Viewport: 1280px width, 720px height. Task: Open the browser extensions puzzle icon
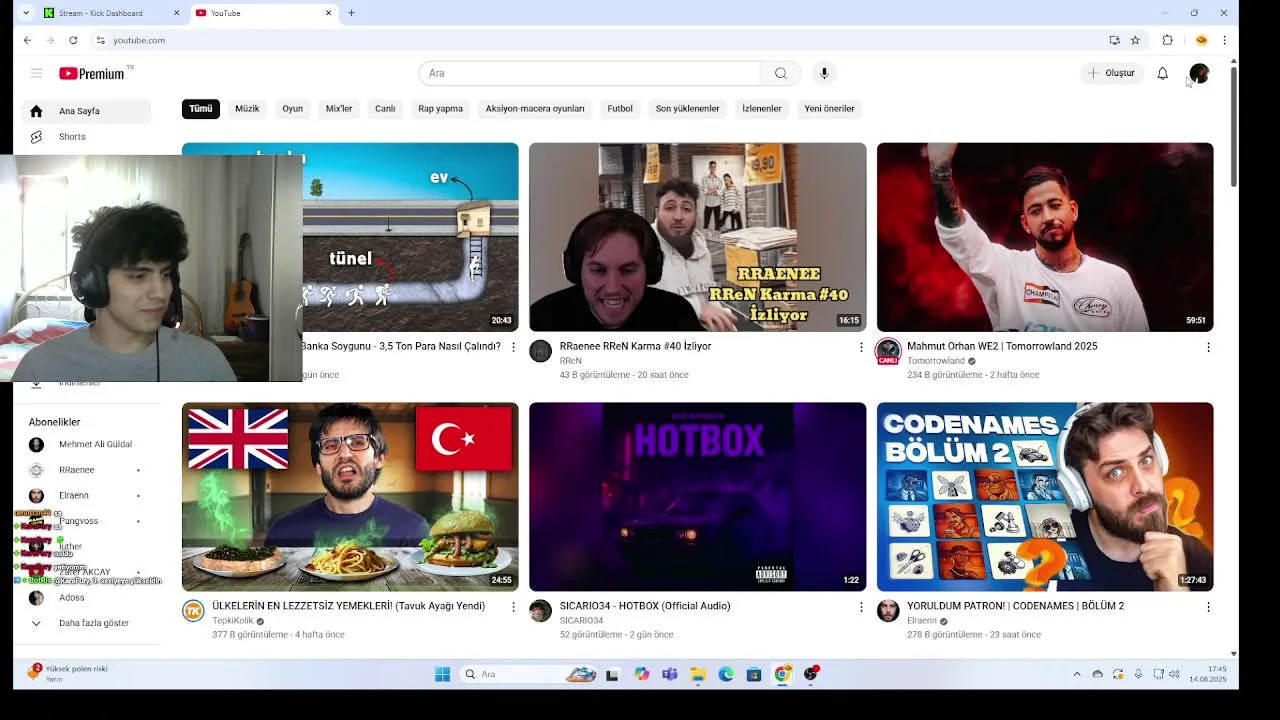pos(1167,40)
